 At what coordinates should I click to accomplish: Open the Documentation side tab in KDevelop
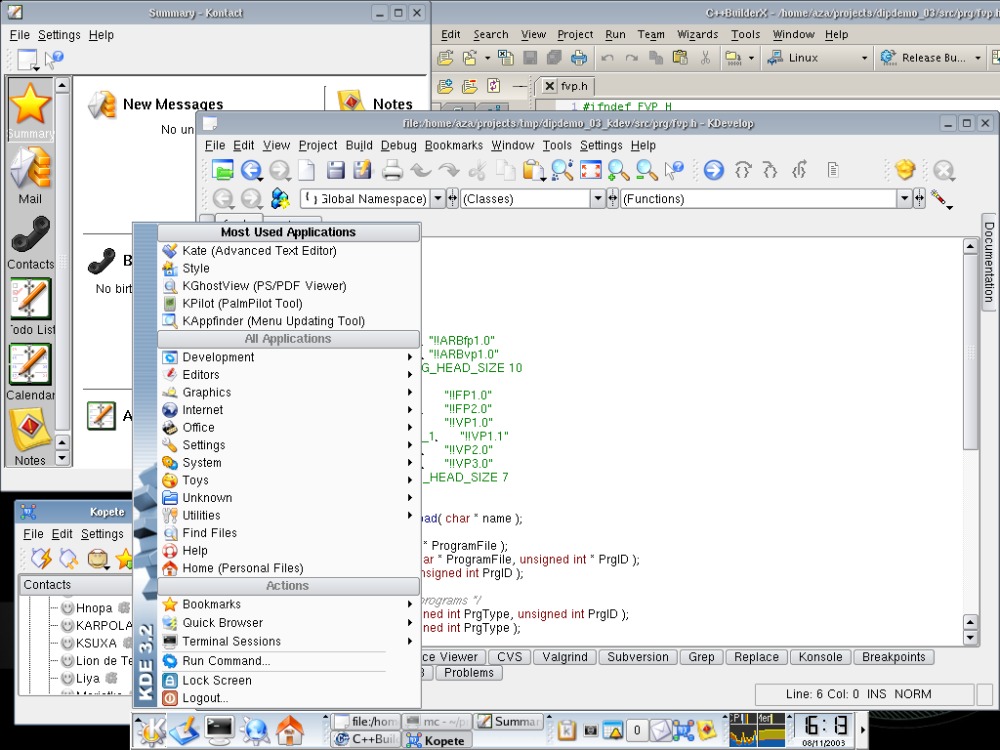coord(989,261)
